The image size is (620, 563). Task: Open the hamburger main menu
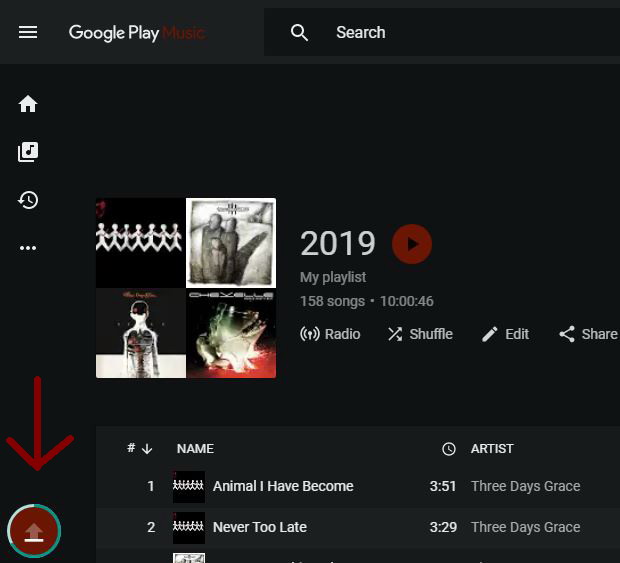click(x=28, y=32)
